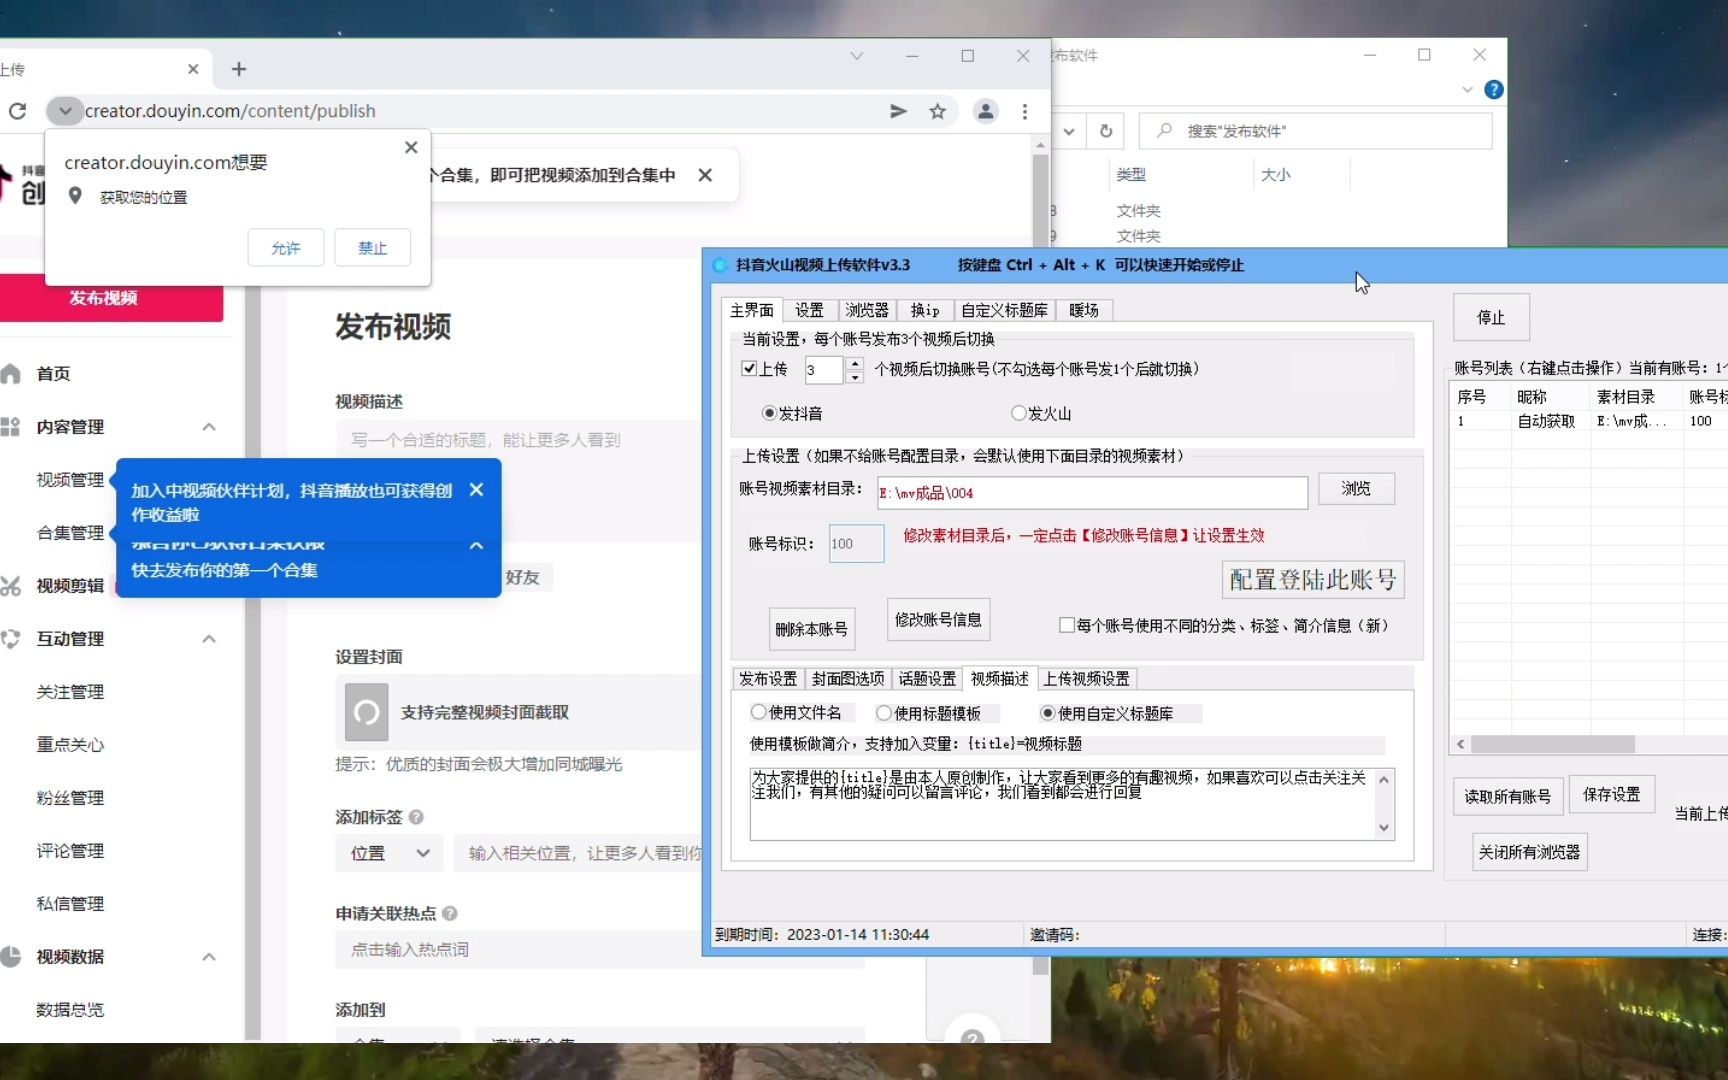Viewport: 1728px width, 1080px height.
Task: Click the 首页 home icon in sidebar
Action: point(10,373)
